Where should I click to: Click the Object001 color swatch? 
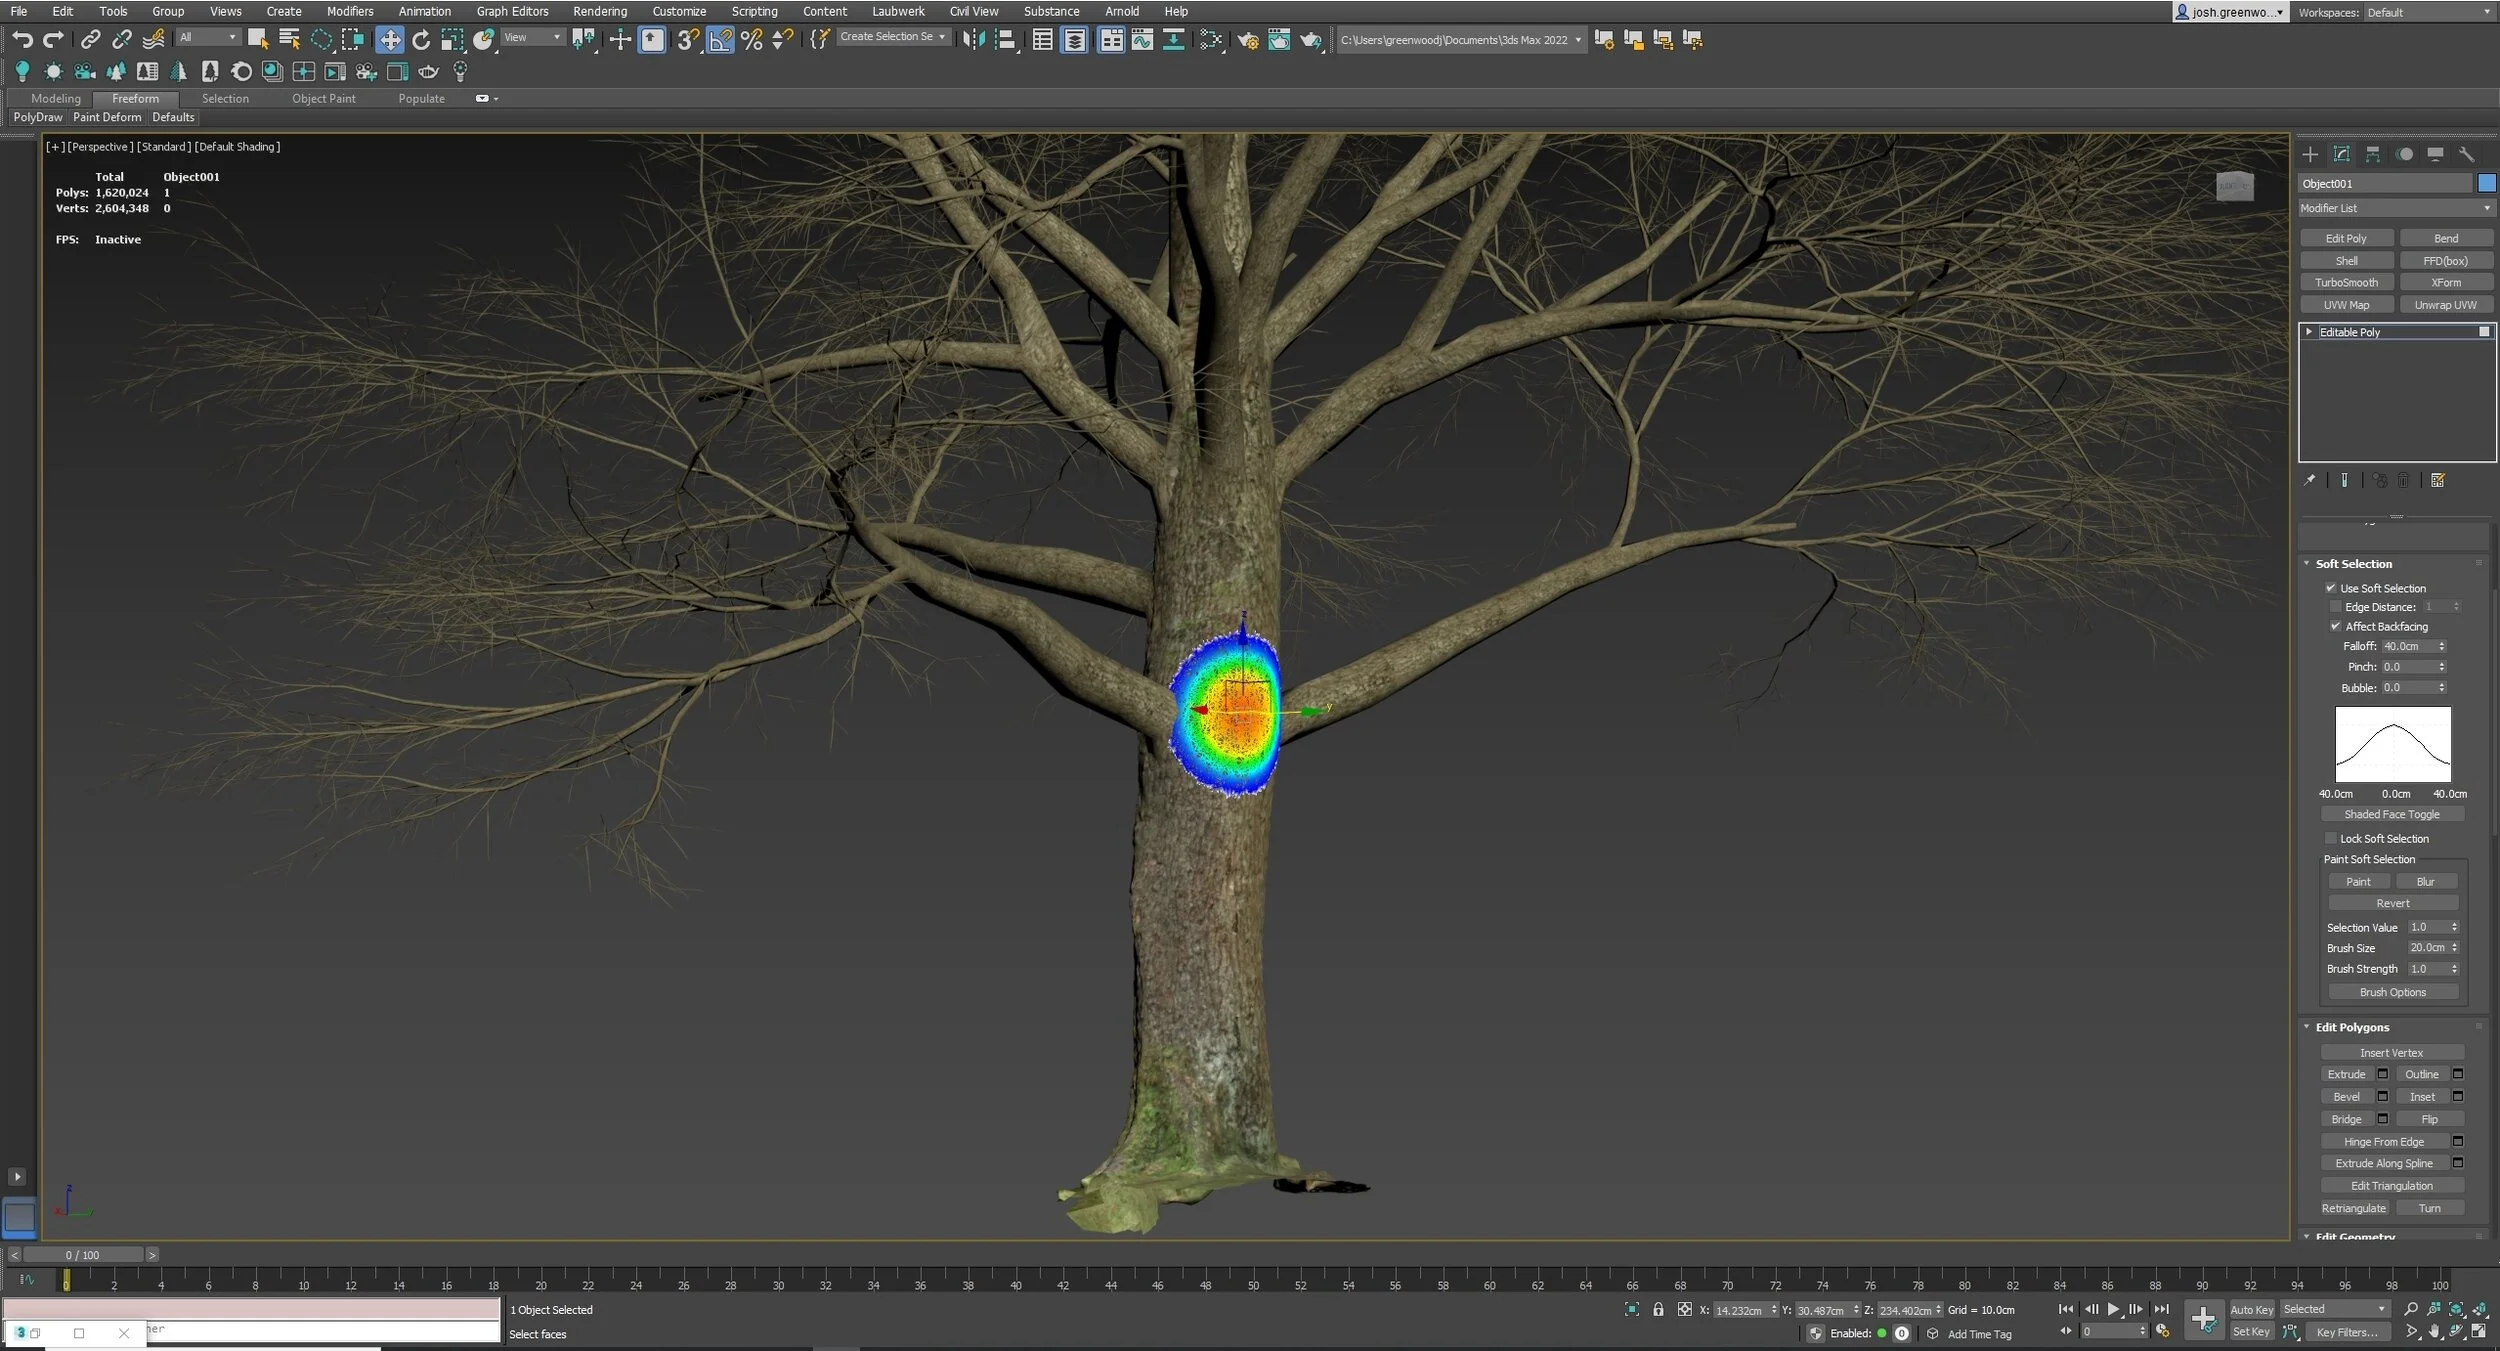2486,183
